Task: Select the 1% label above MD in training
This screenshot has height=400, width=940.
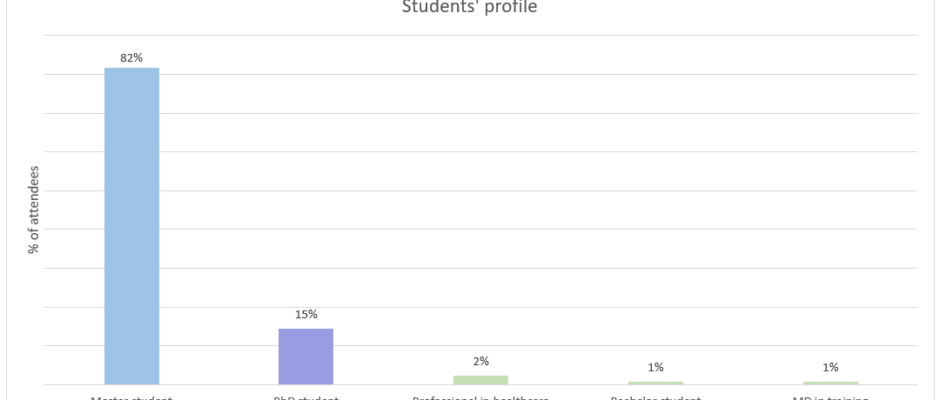Action: 830,368
